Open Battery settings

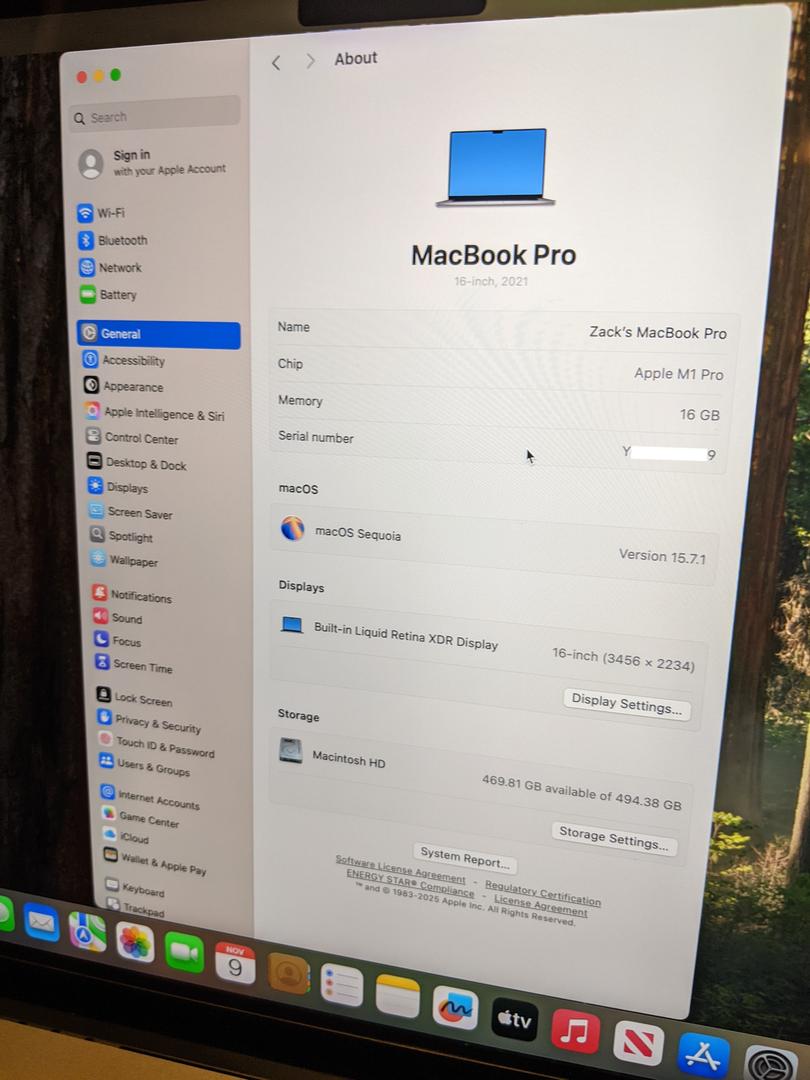(108, 295)
